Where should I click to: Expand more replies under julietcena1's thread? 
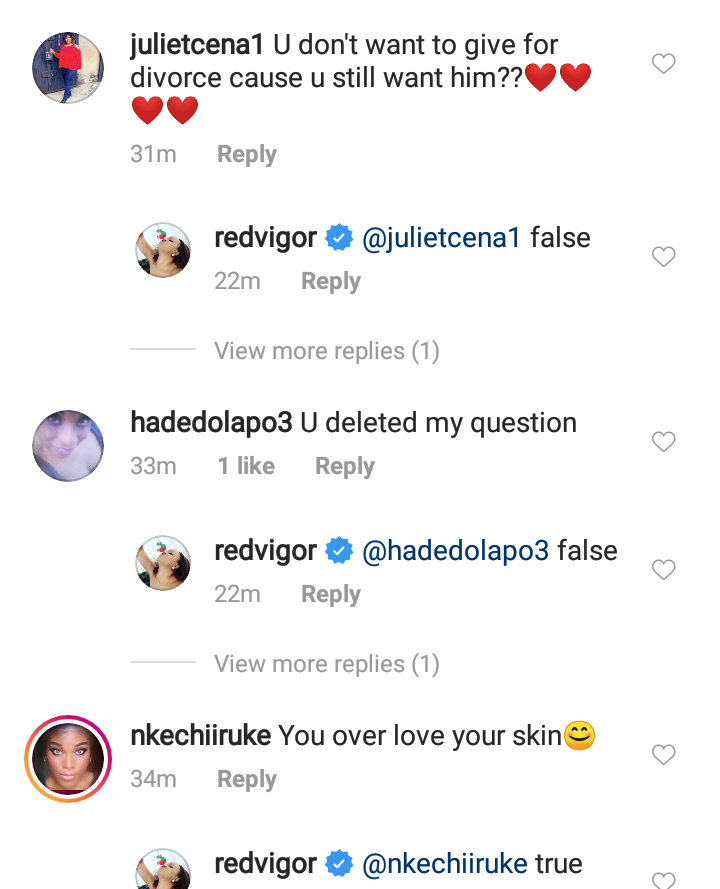326,351
